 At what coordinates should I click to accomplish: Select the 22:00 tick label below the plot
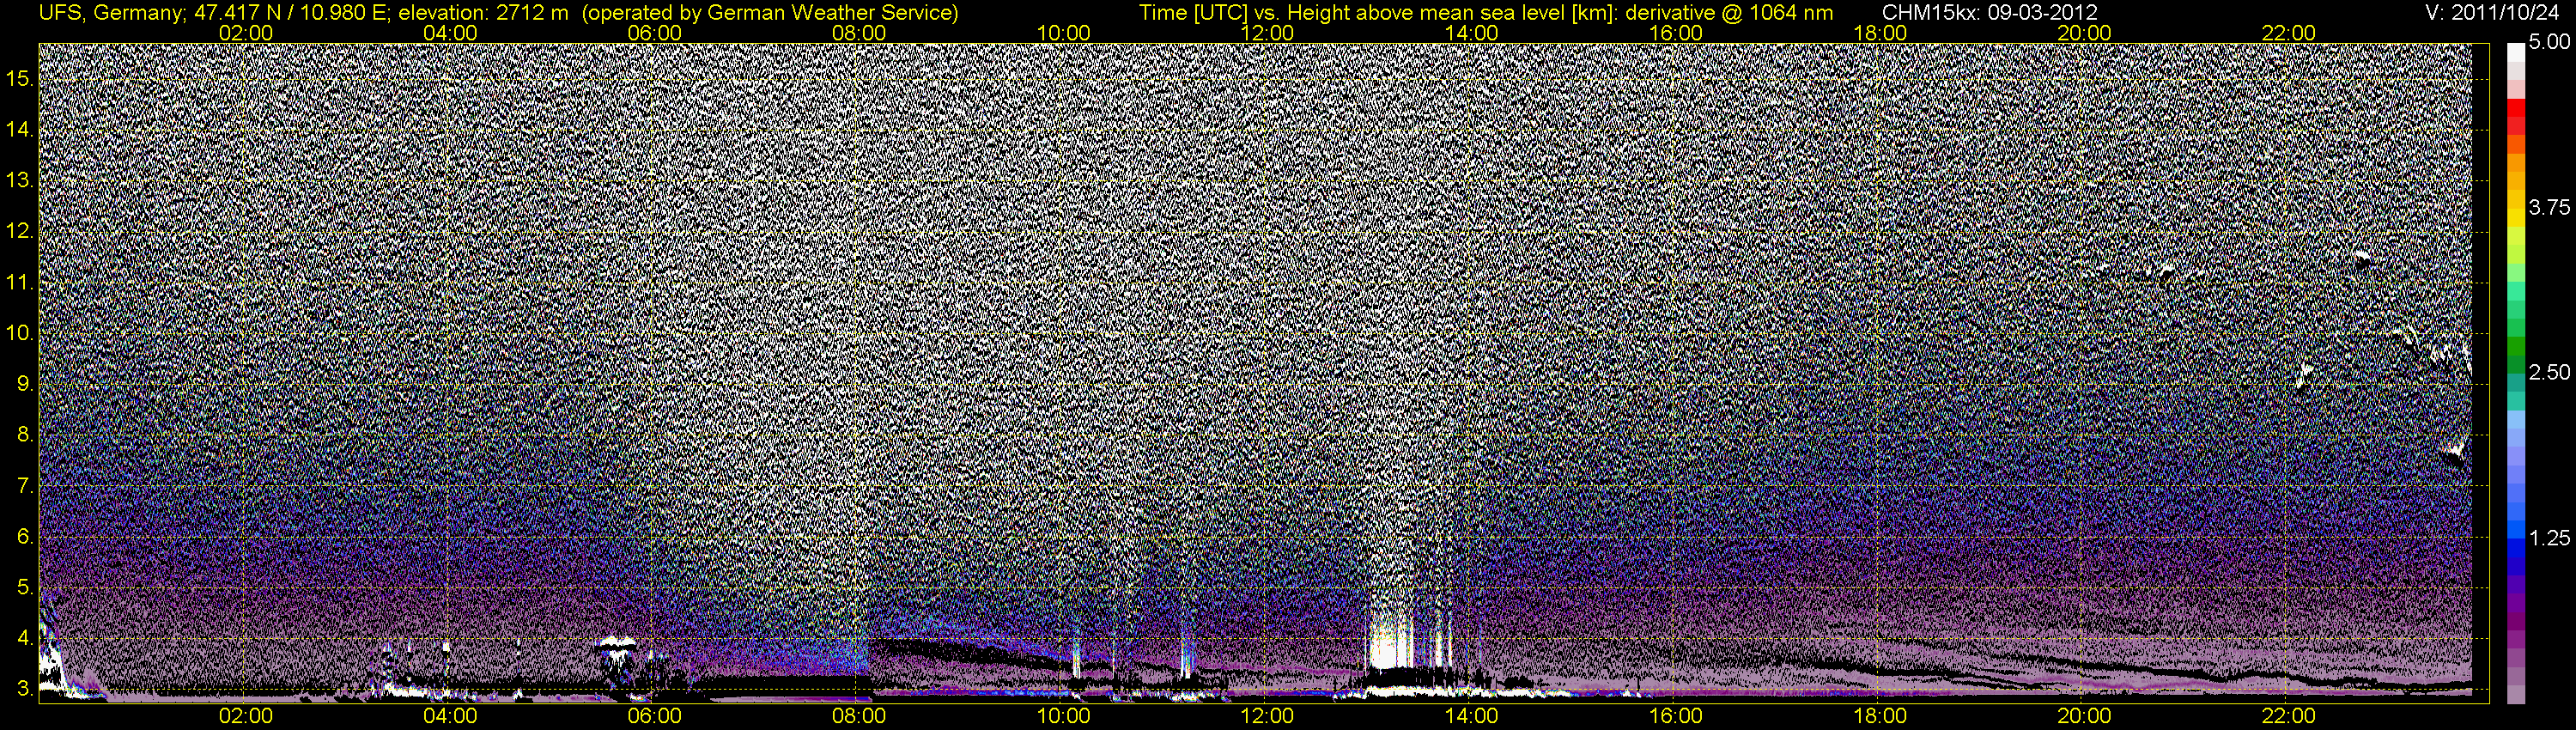(2289, 716)
